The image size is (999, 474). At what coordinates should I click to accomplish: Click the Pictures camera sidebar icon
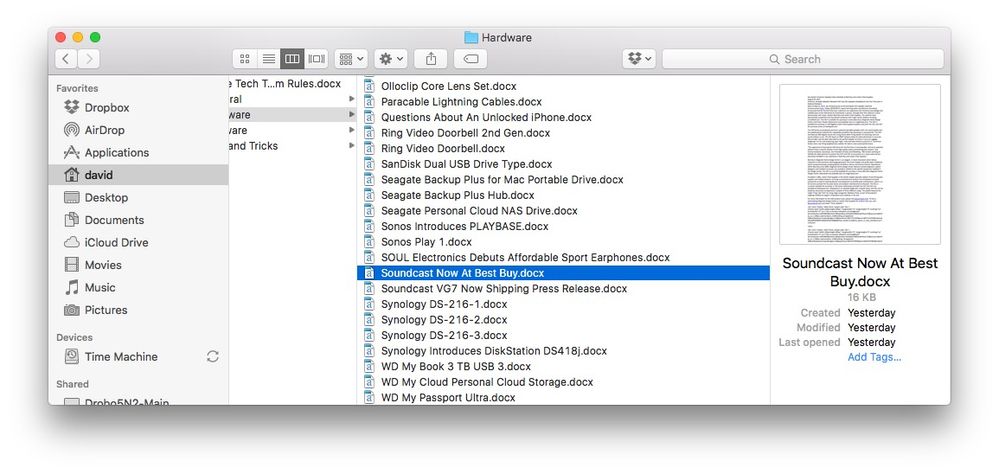[x=72, y=310]
